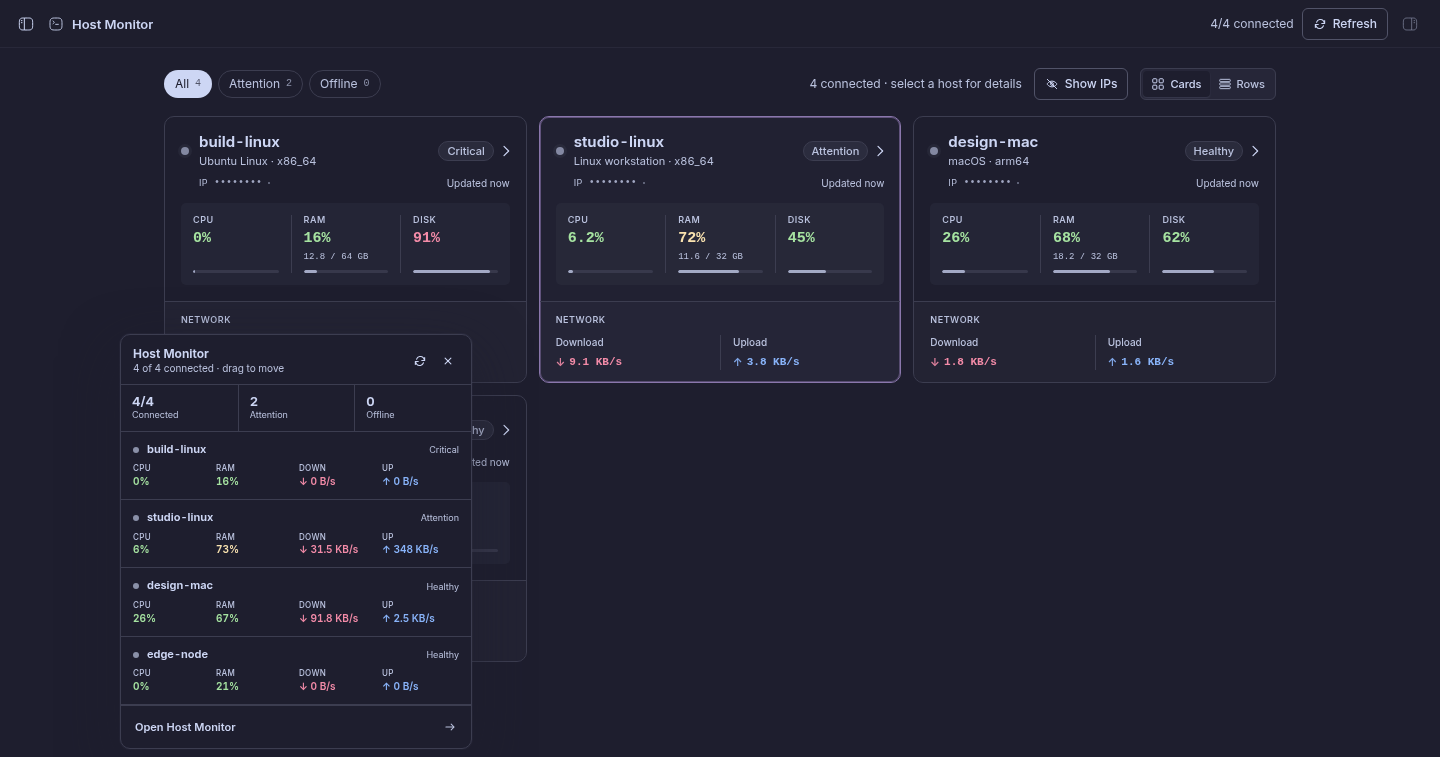Click studio-linux upload arrow icon 3.8 KB/s
The image size is (1440, 757).
(x=738, y=362)
